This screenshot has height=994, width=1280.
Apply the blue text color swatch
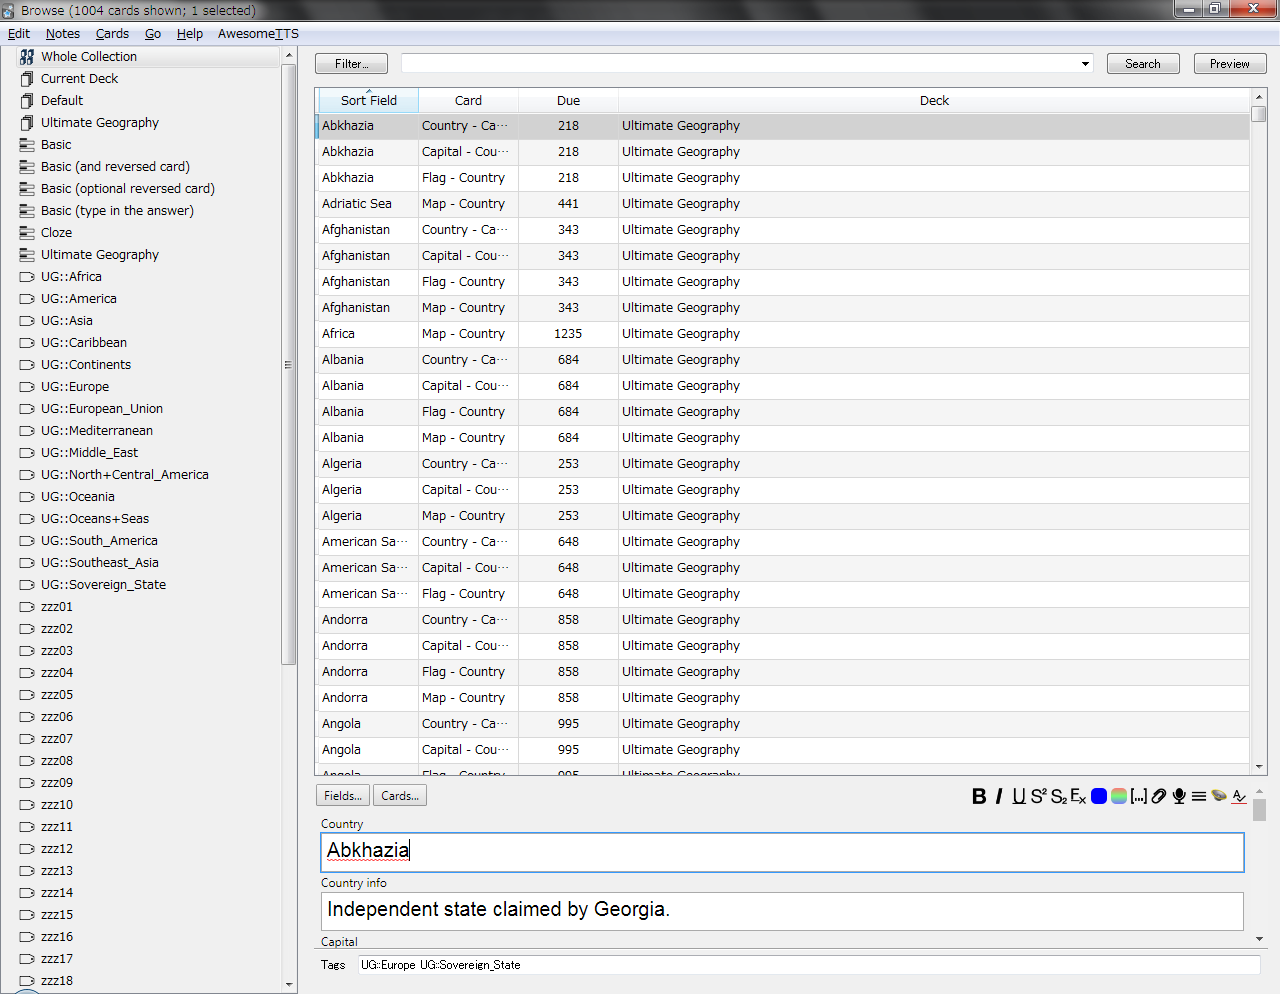[x=1099, y=796]
